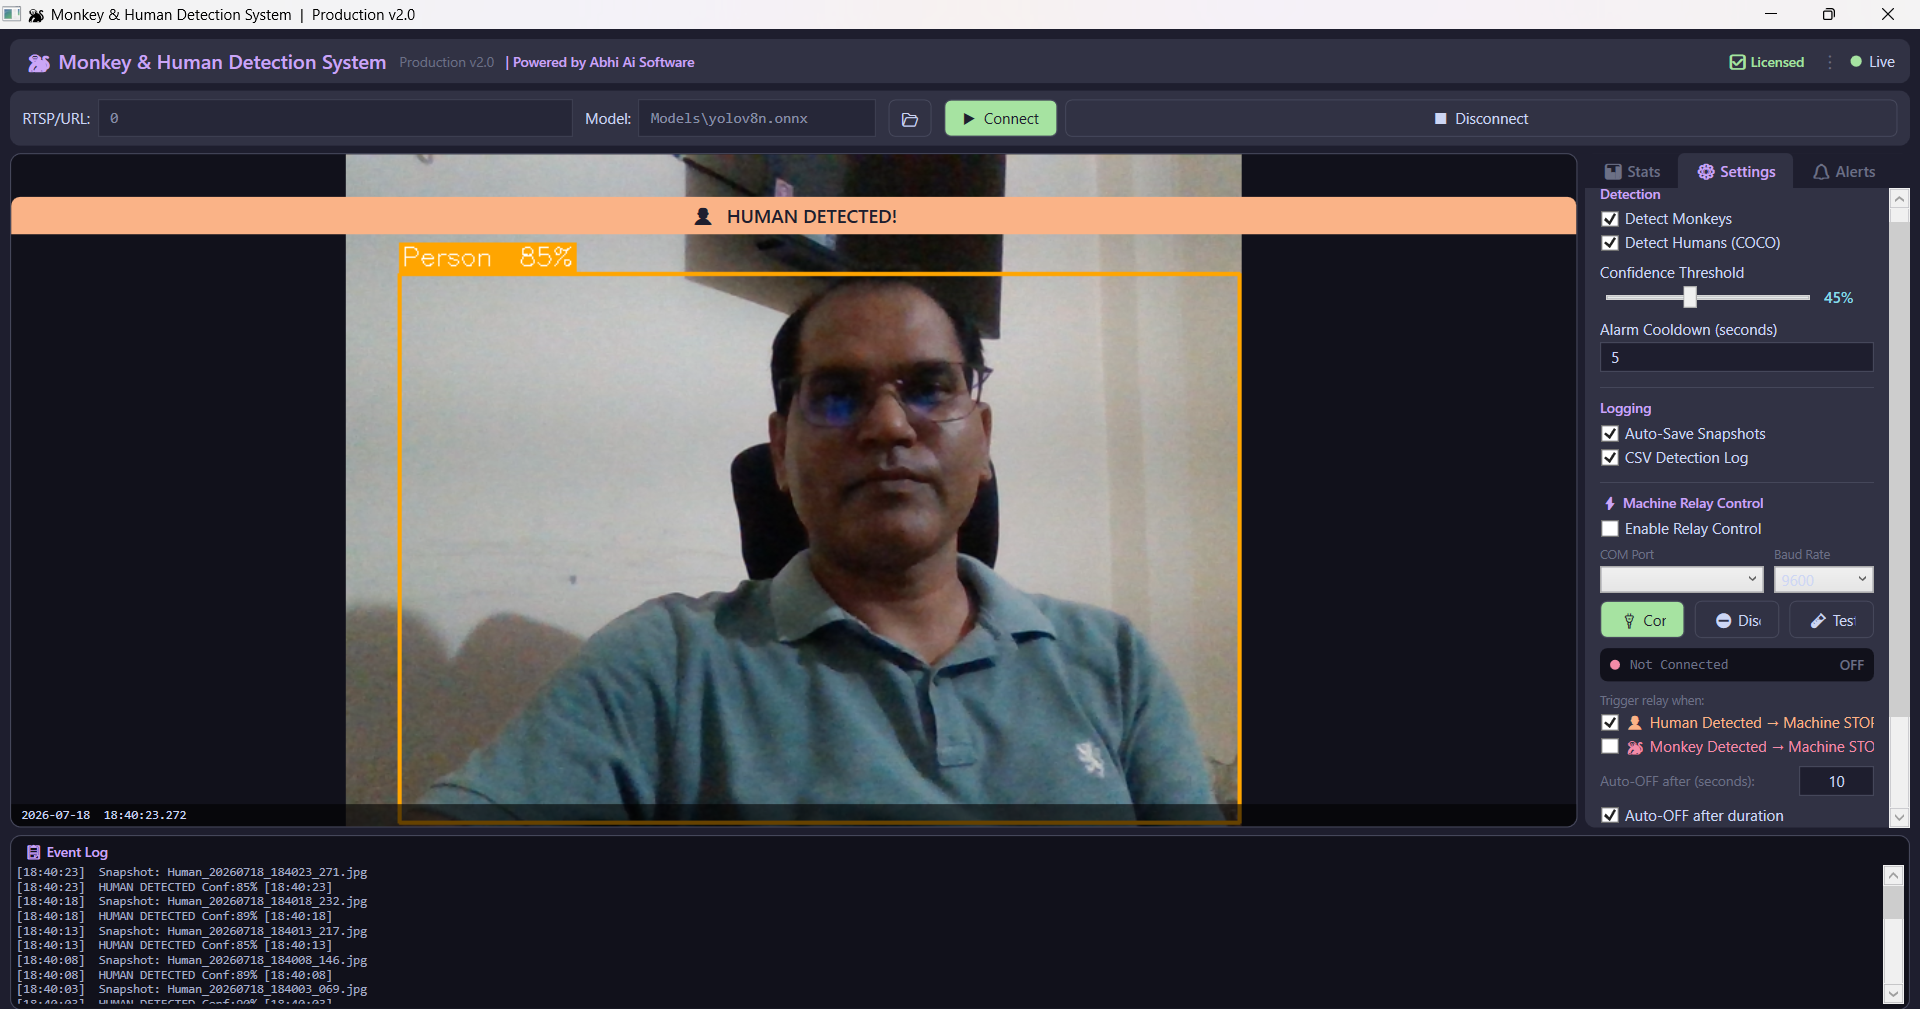Image resolution: width=1920 pixels, height=1009 pixels.
Task: Click the Disconnect stream button
Action: 1481,119
